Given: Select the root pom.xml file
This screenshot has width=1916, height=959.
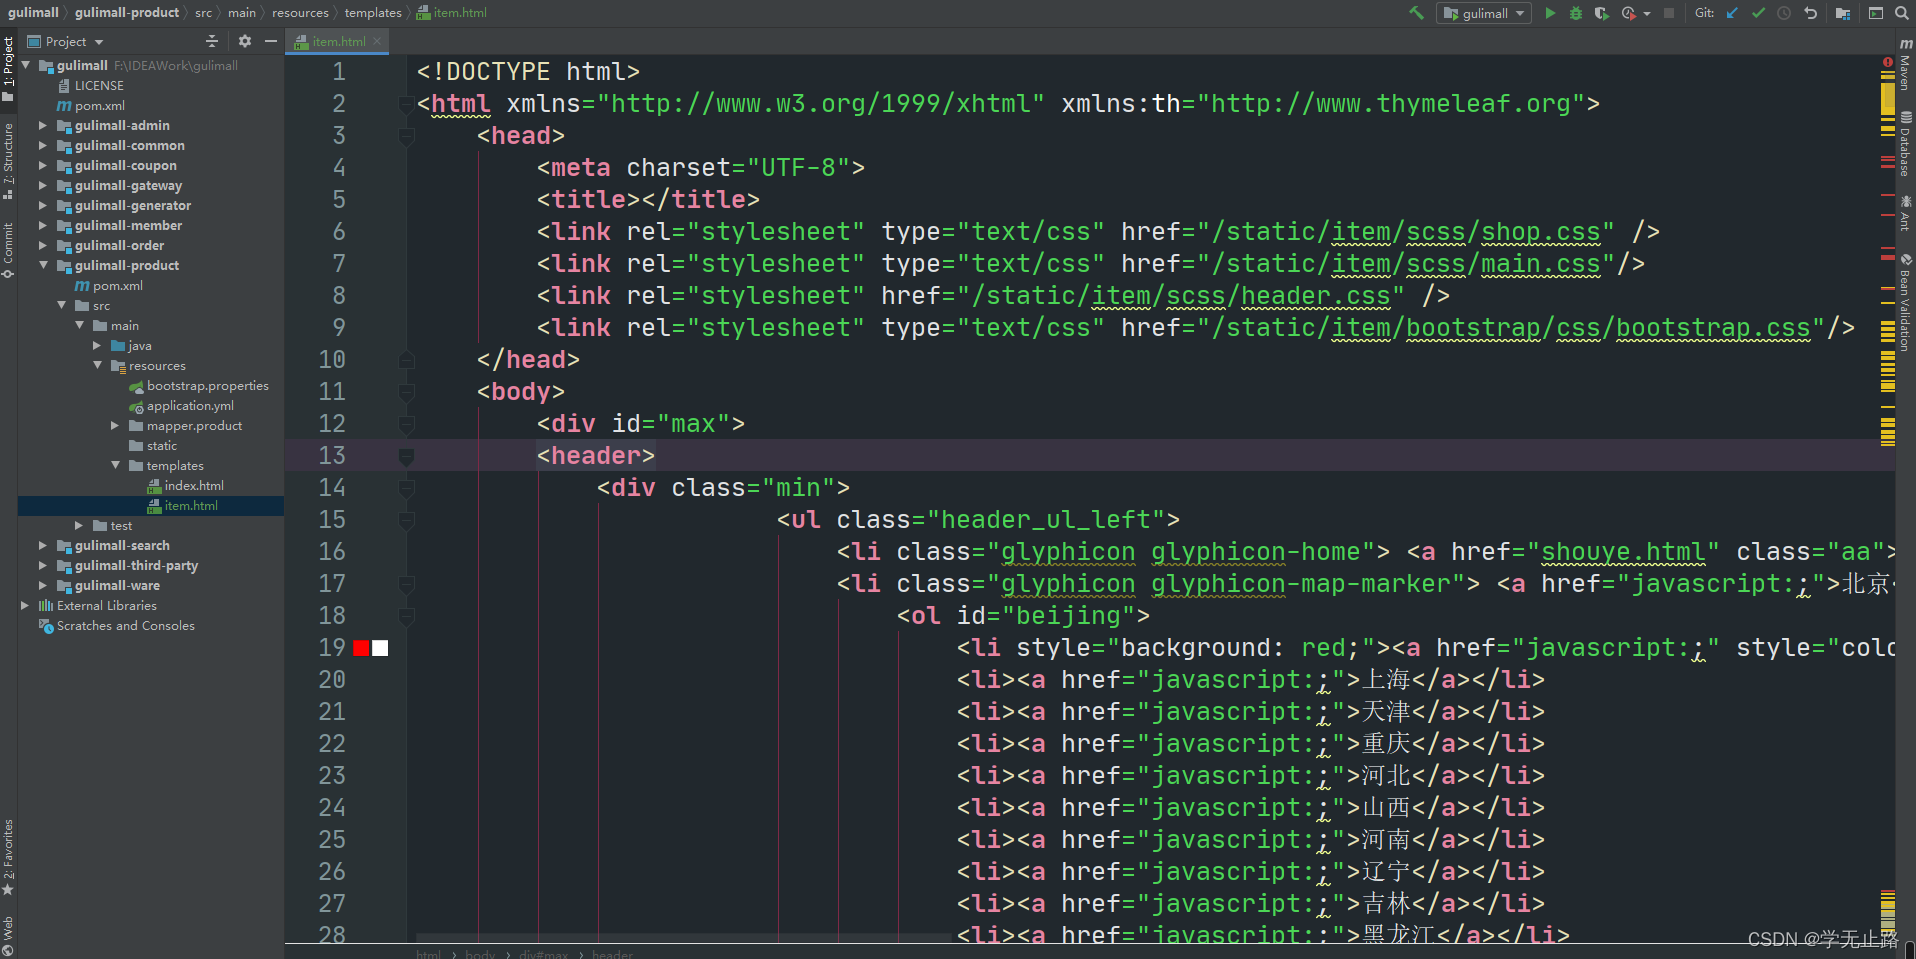Looking at the screenshot, I should coord(99,106).
